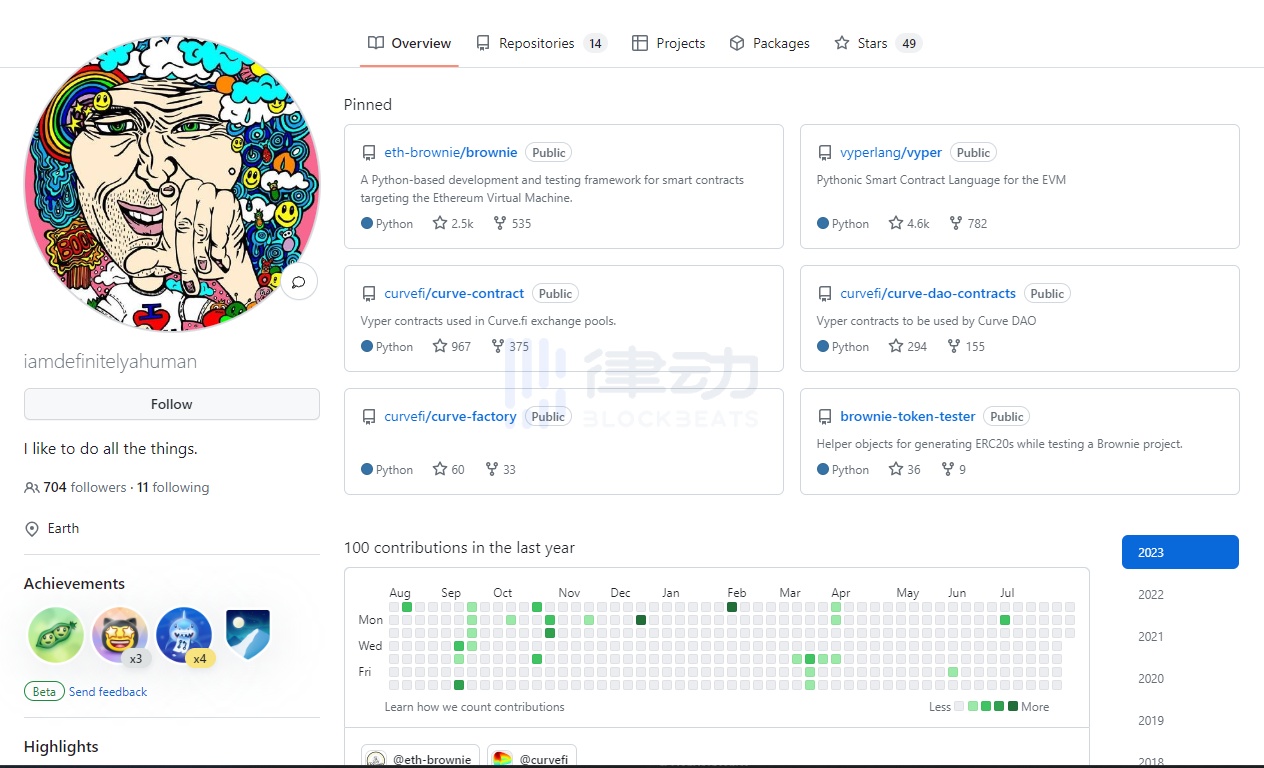View 60 stars on curve-factory
This screenshot has width=1264, height=768.
point(449,469)
